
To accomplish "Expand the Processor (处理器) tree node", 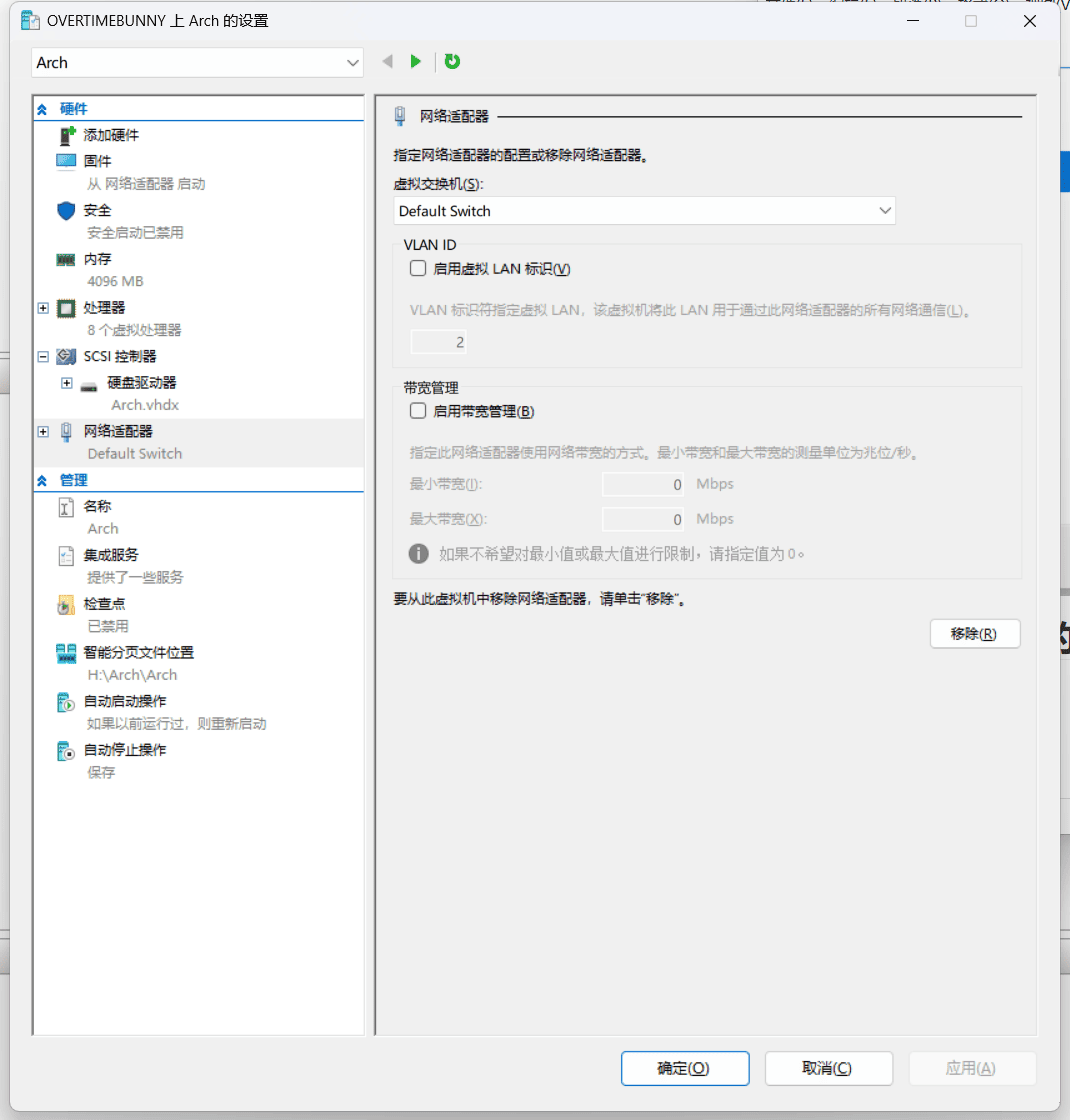I will 43,308.
